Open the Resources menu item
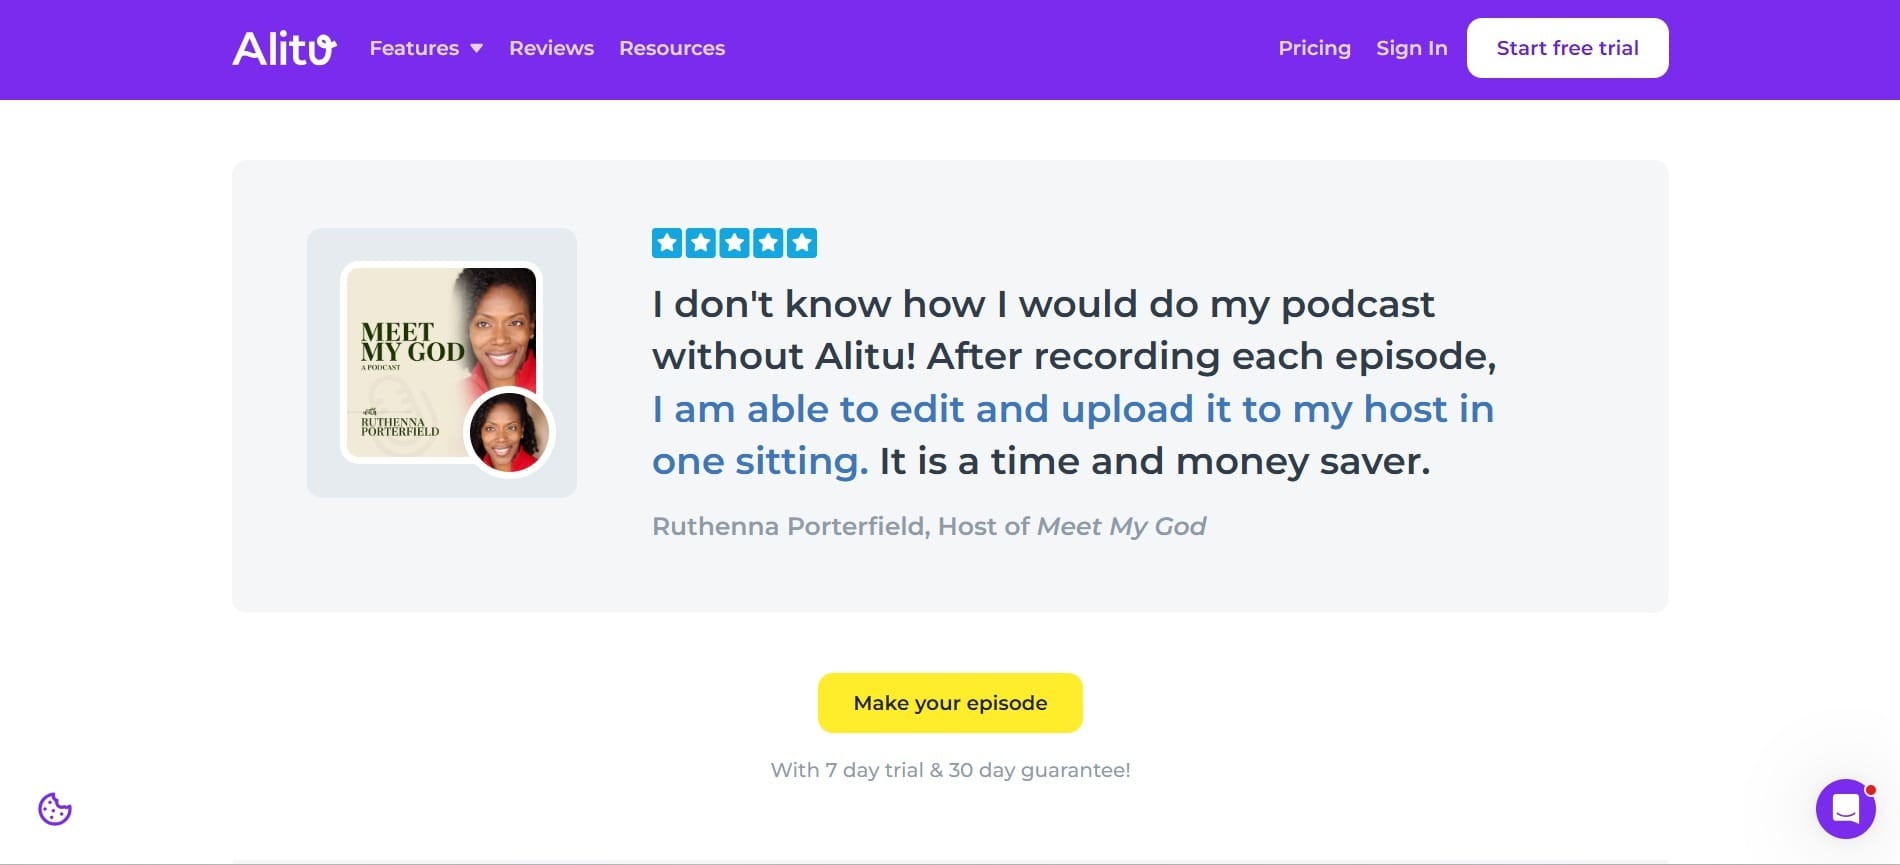1900x865 pixels. coord(672,48)
